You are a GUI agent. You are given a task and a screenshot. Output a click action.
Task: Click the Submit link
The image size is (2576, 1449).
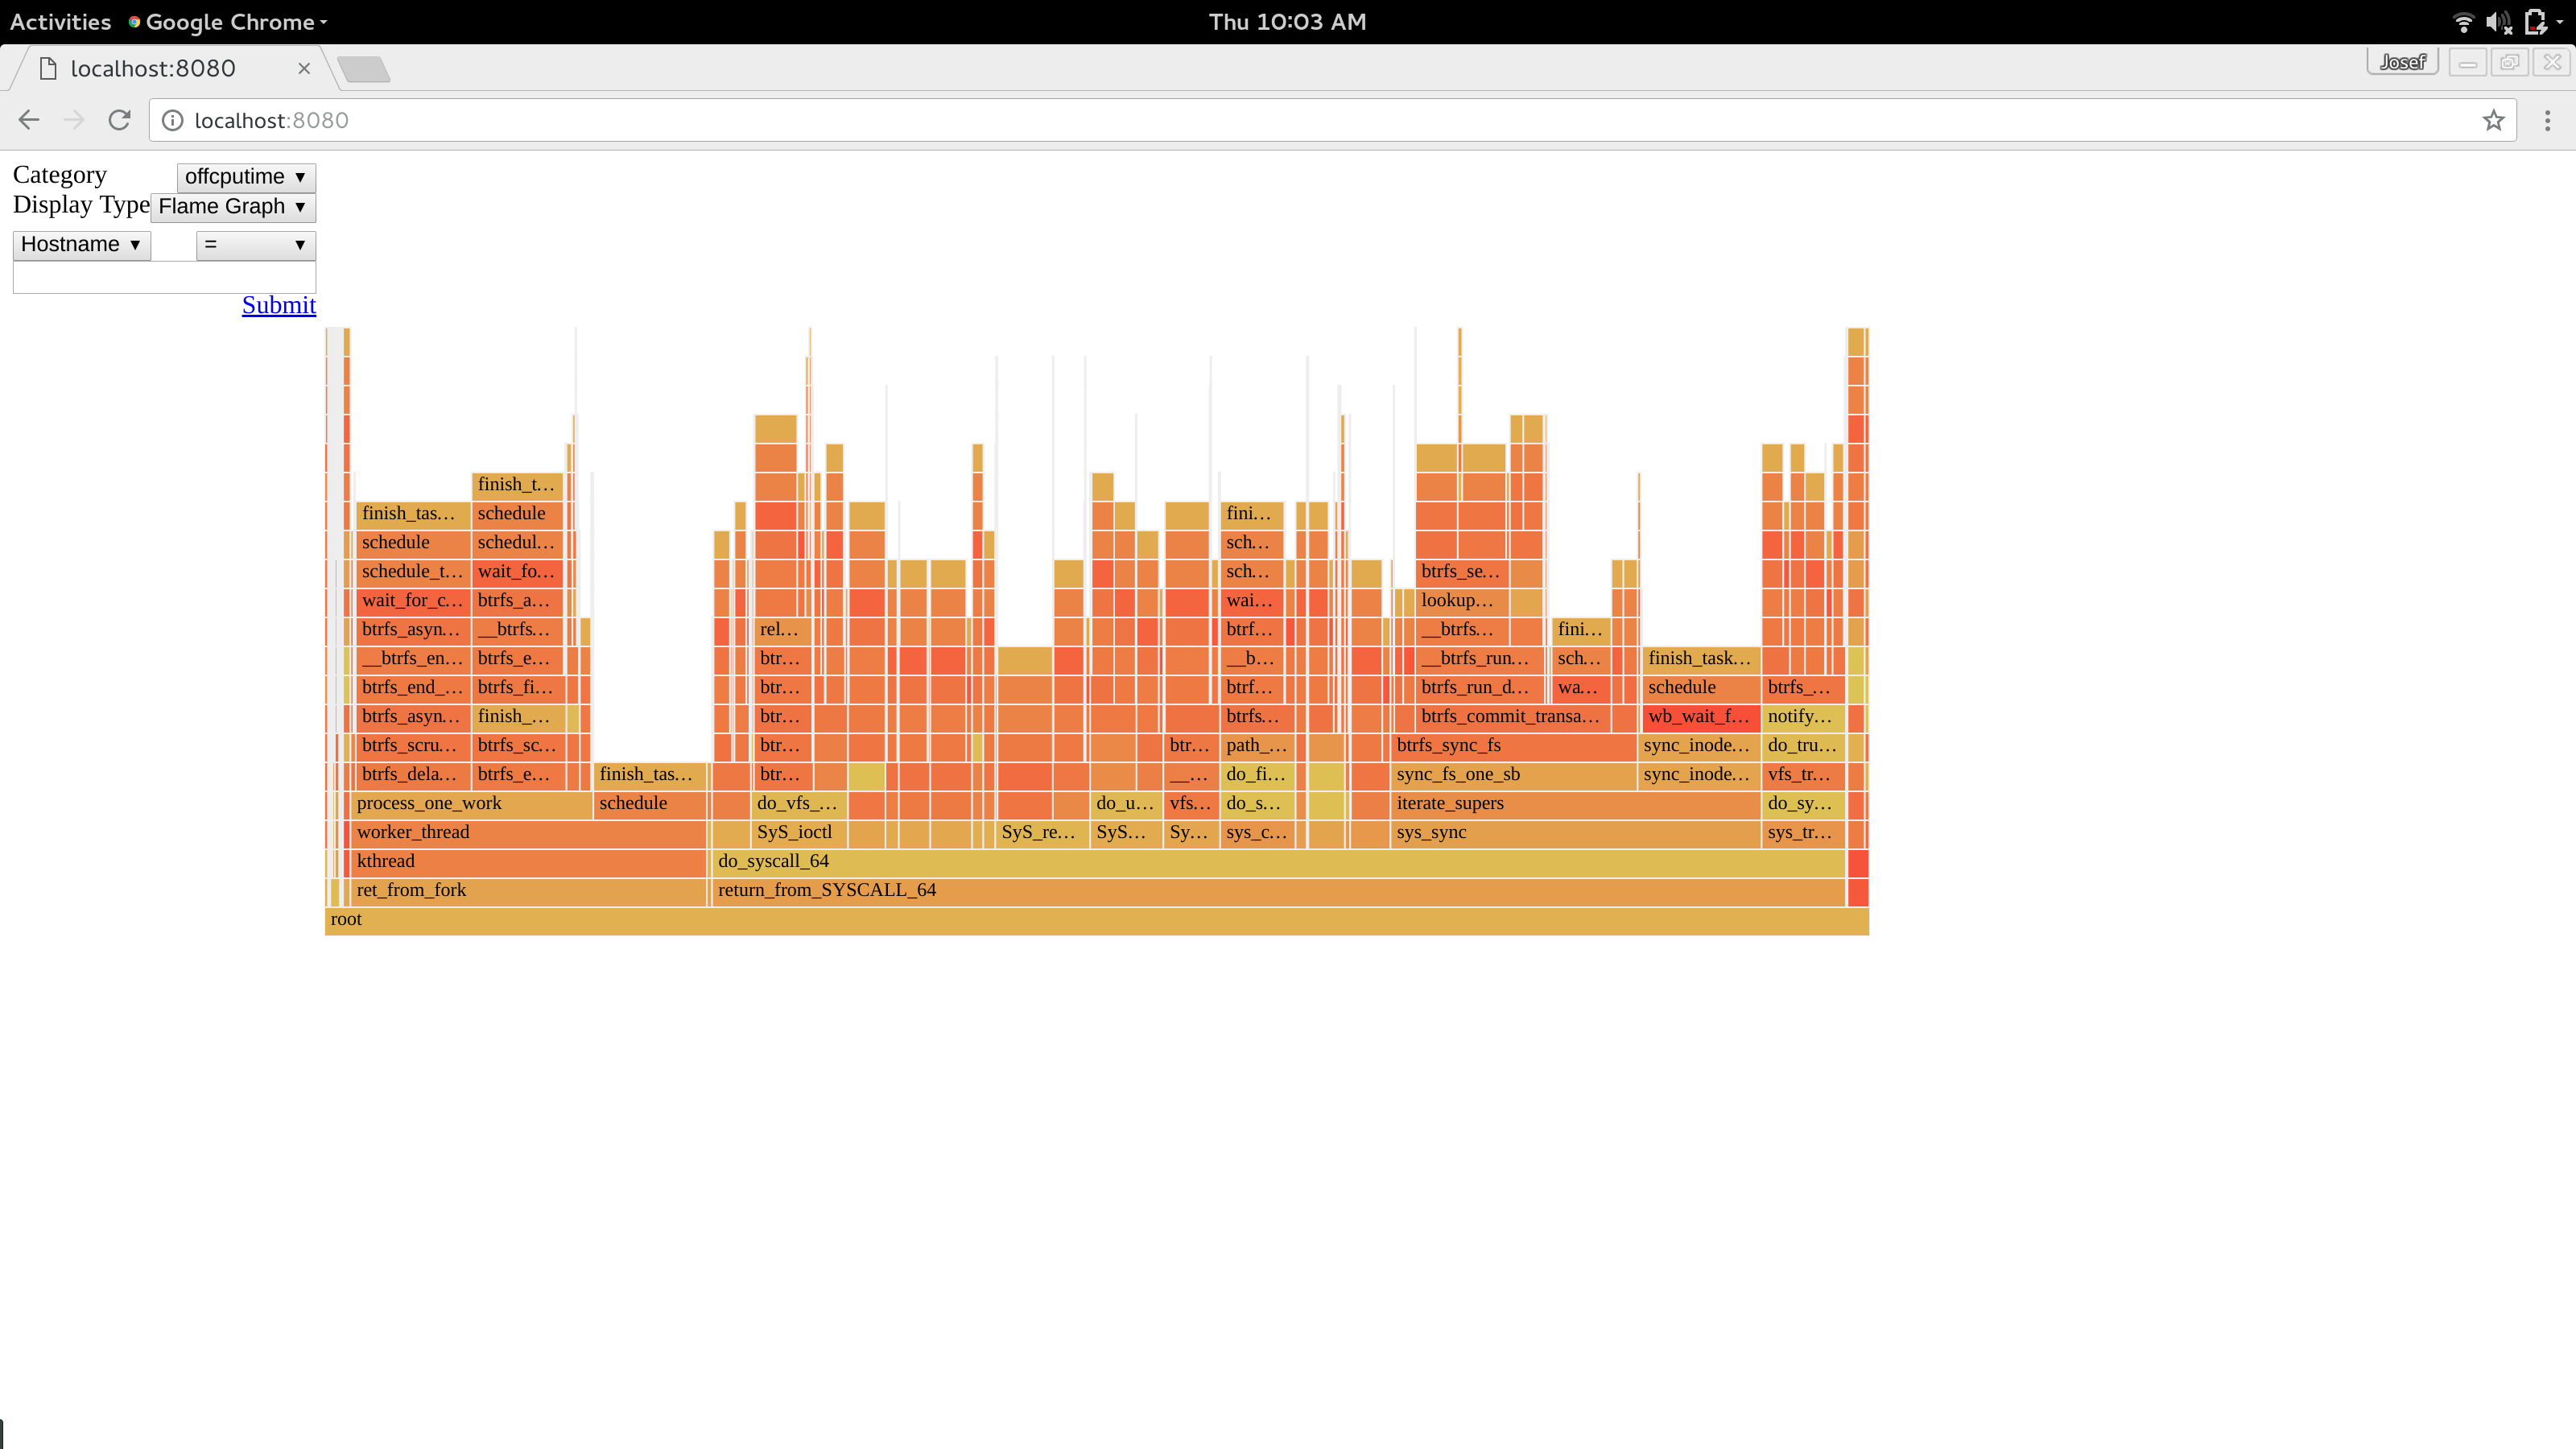coord(278,305)
